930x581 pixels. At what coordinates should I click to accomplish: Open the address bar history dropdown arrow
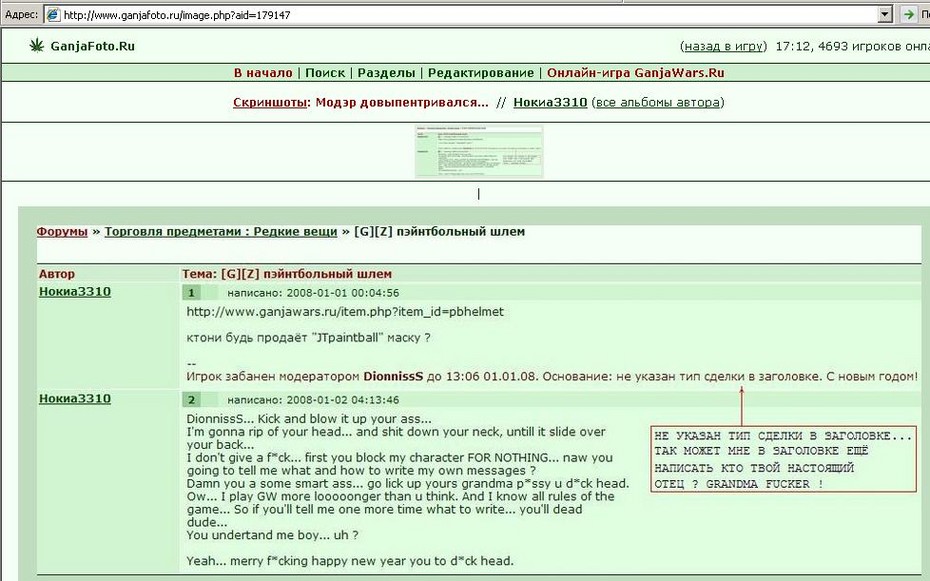(885, 15)
